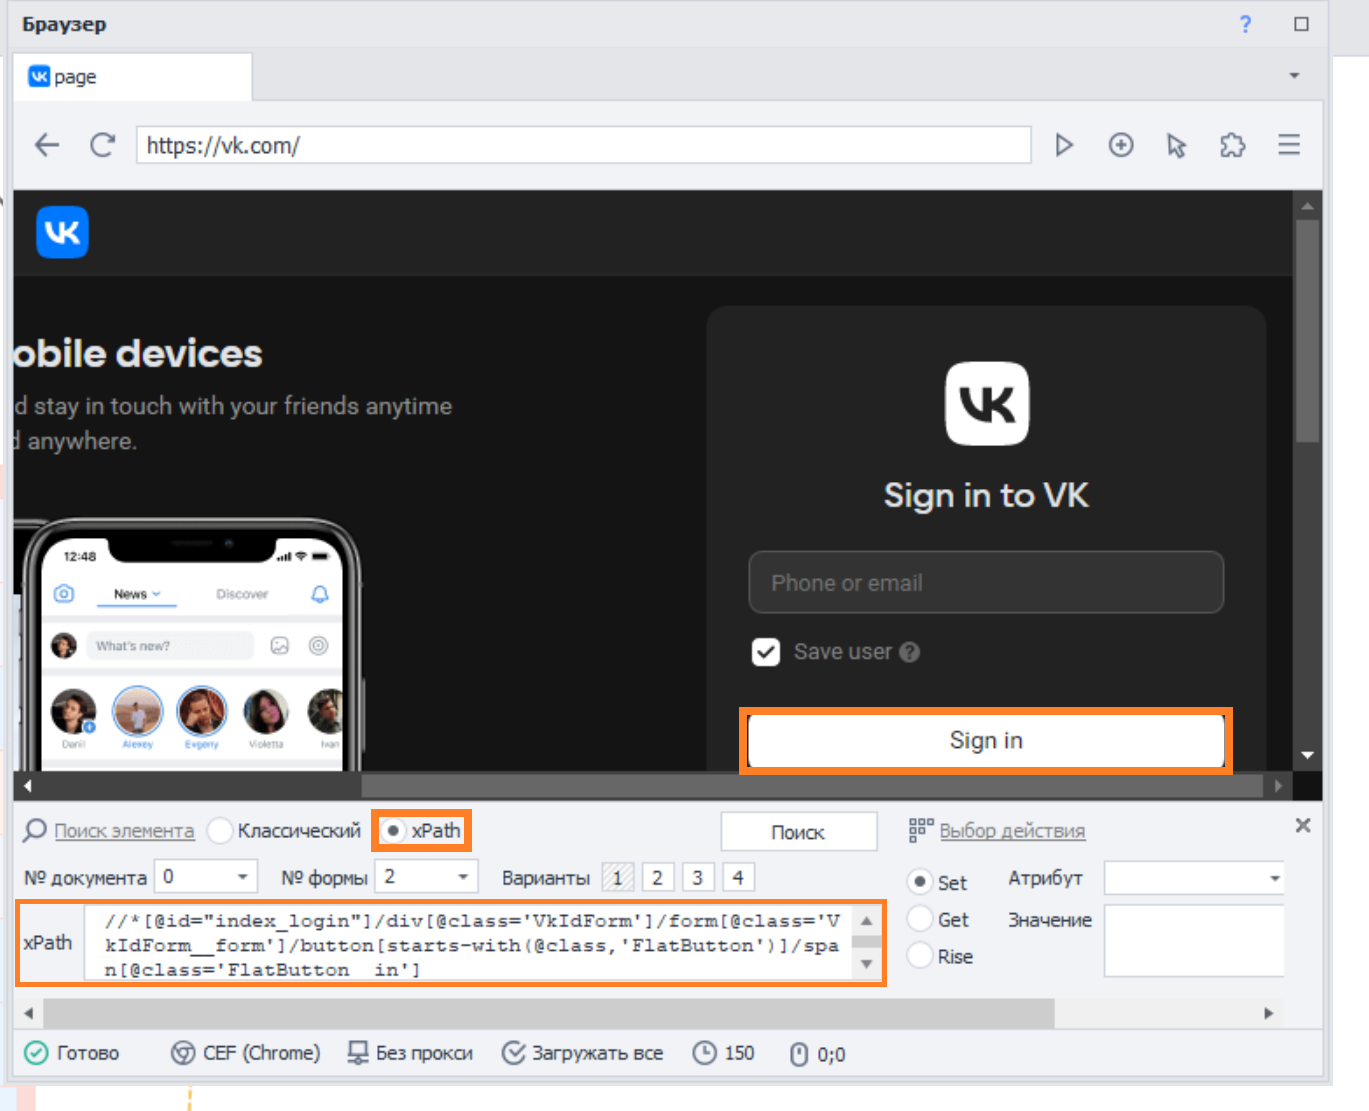Viewport: 1369px width, 1111px height.
Task: Click page scroll down arrow
Action: click(1307, 755)
